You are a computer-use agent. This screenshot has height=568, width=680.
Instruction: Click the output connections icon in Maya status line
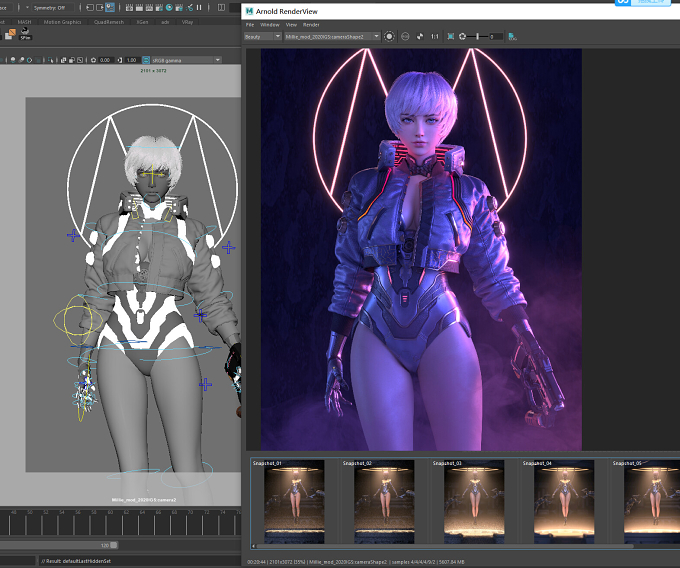(100, 8)
